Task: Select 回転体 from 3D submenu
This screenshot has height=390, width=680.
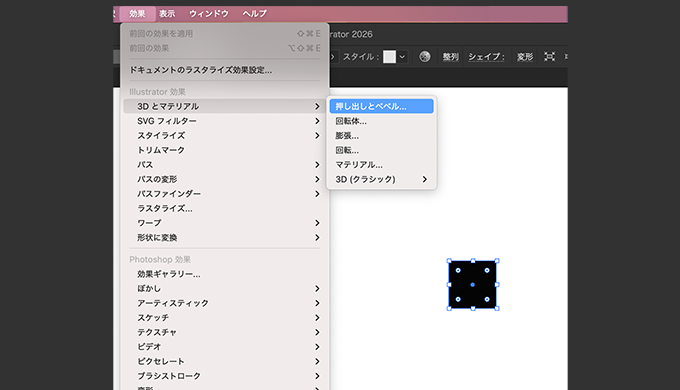Action: pos(381,121)
